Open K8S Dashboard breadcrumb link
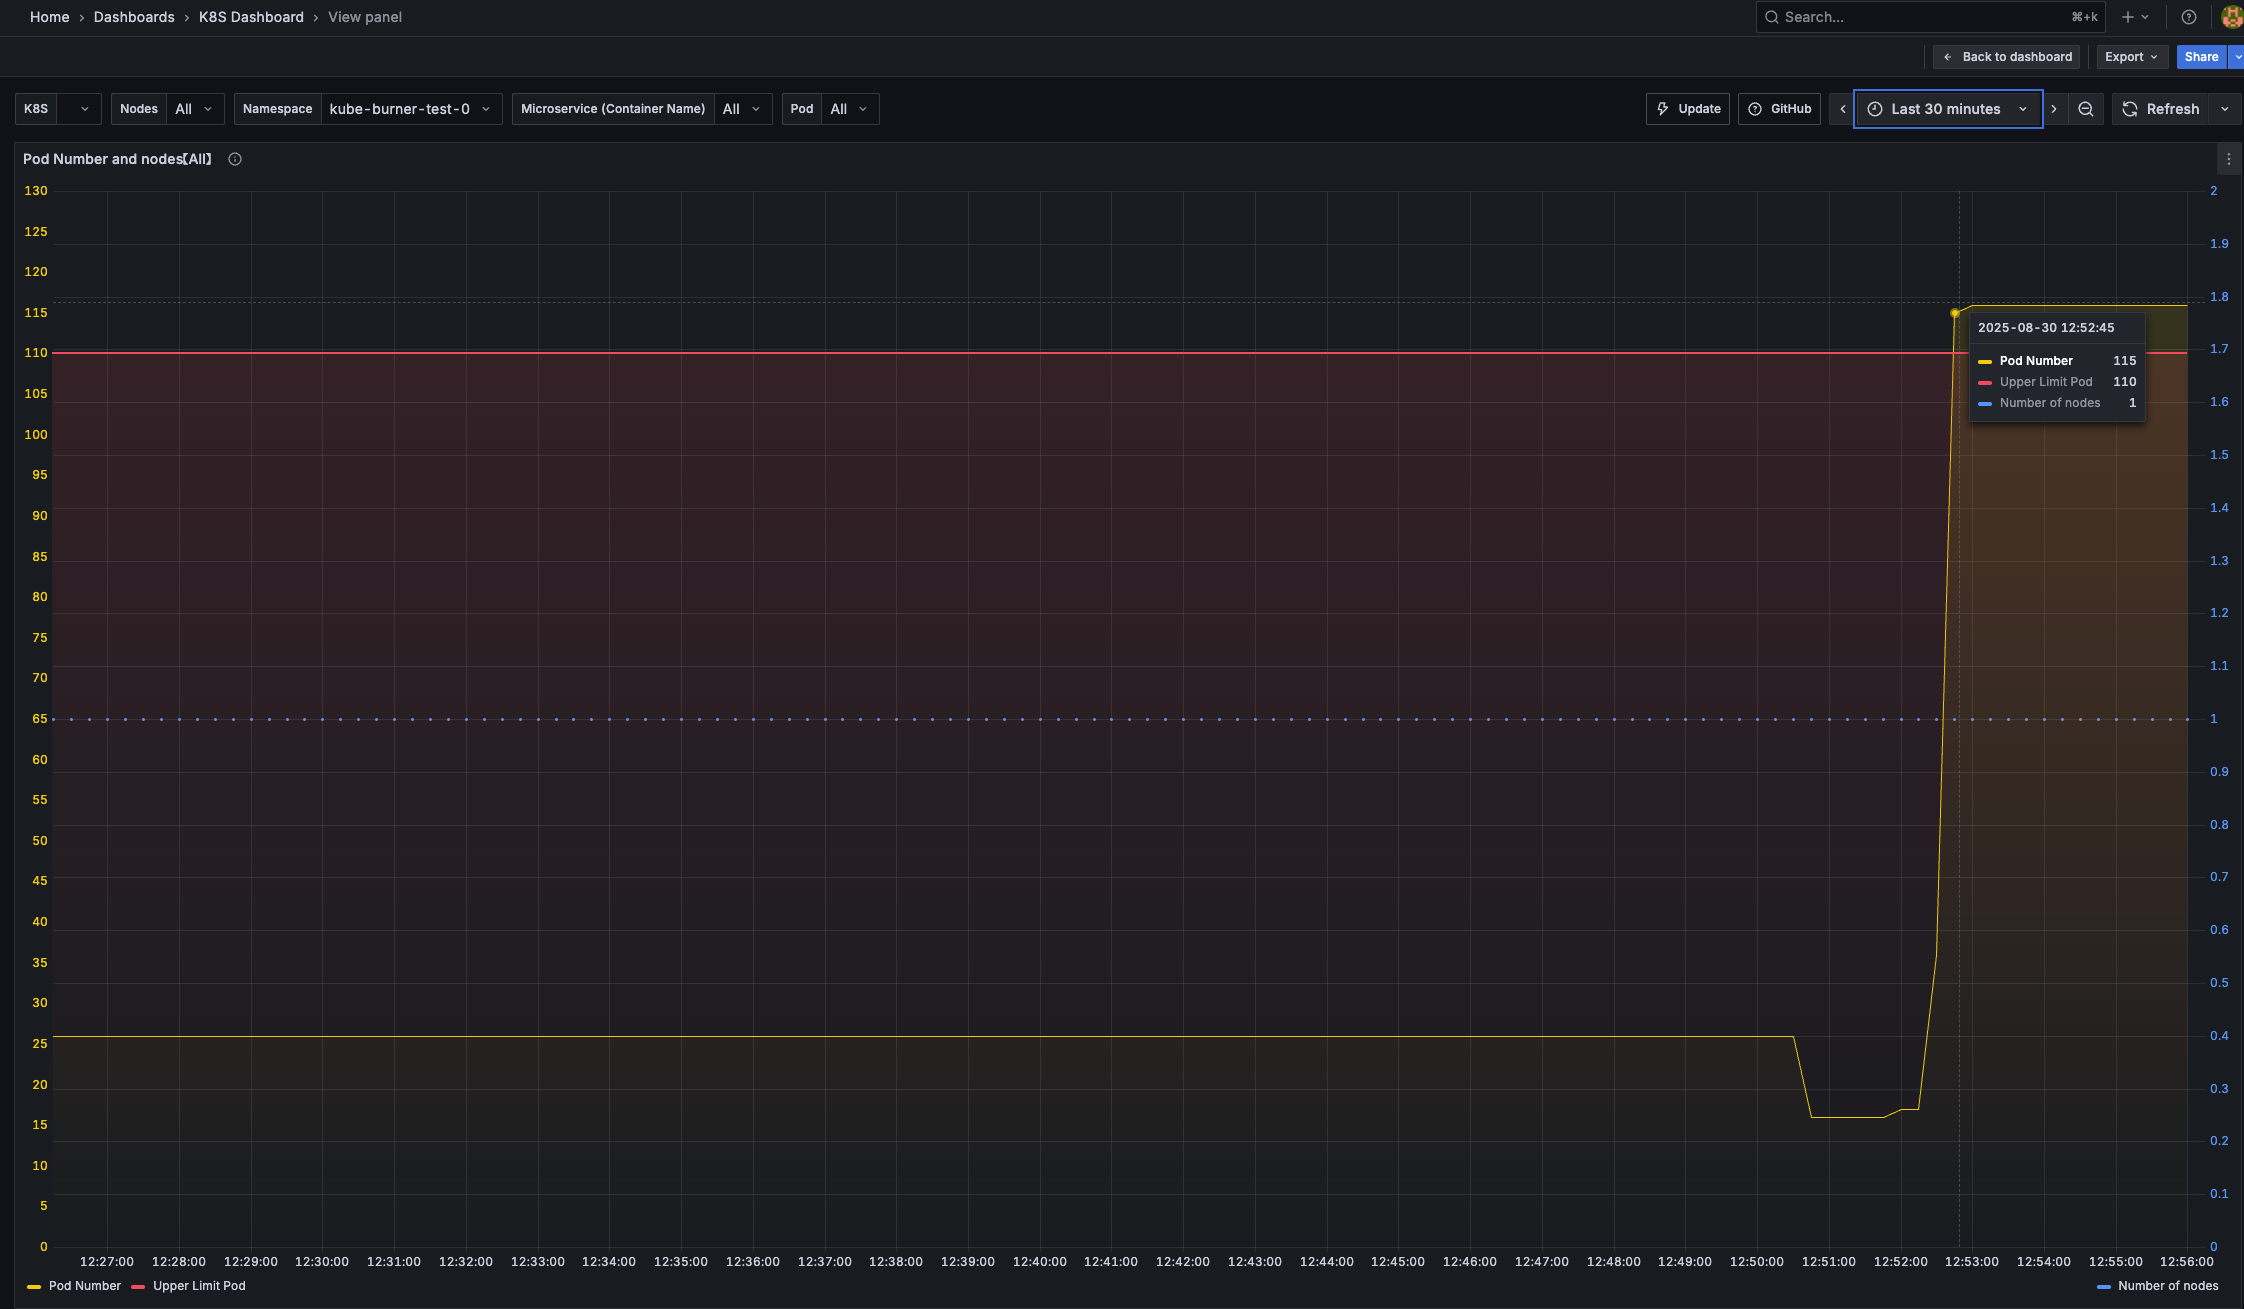Viewport: 2244px width, 1309px height. click(251, 17)
